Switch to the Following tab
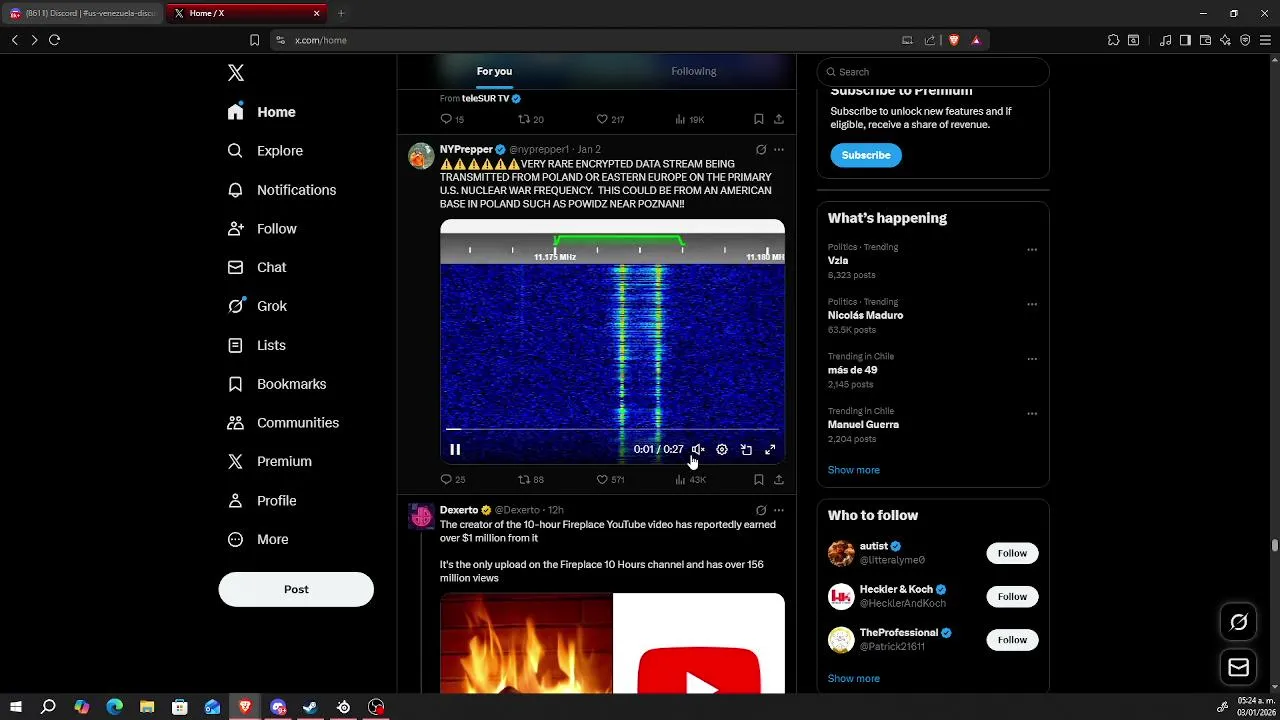 [693, 71]
